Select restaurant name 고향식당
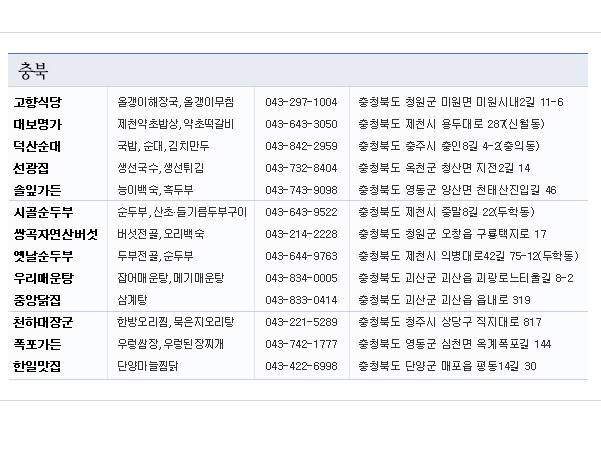Viewport: 601px width, 453px height. 37,102
